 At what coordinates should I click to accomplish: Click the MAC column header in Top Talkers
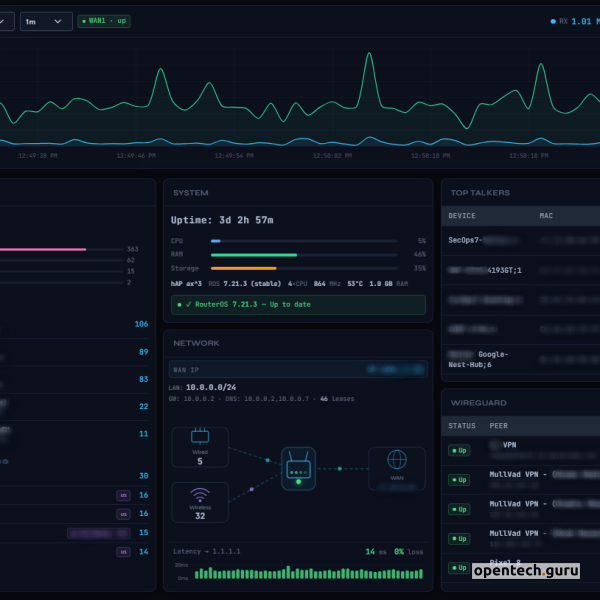pyautogui.click(x=546, y=215)
